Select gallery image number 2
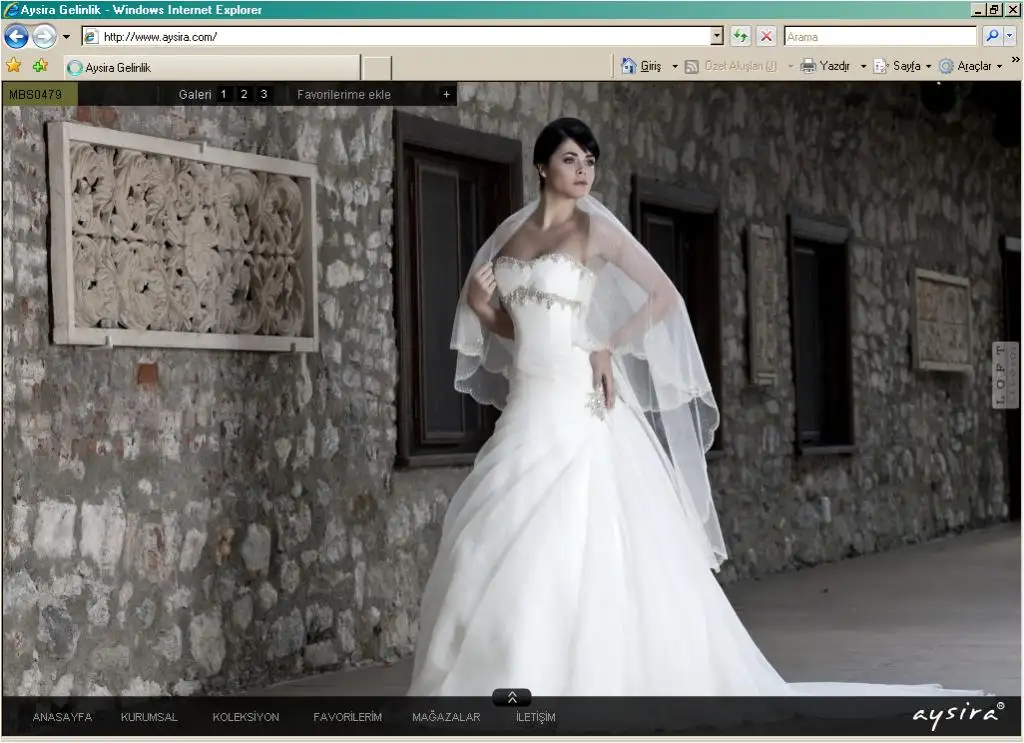 click(x=244, y=95)
